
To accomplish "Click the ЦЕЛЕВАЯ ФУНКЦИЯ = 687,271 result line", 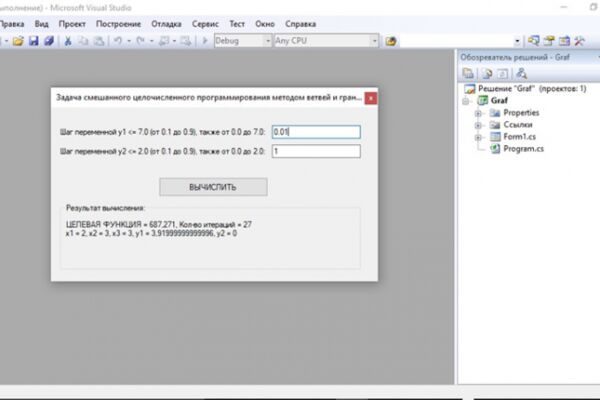I will [x=159, y=225].
